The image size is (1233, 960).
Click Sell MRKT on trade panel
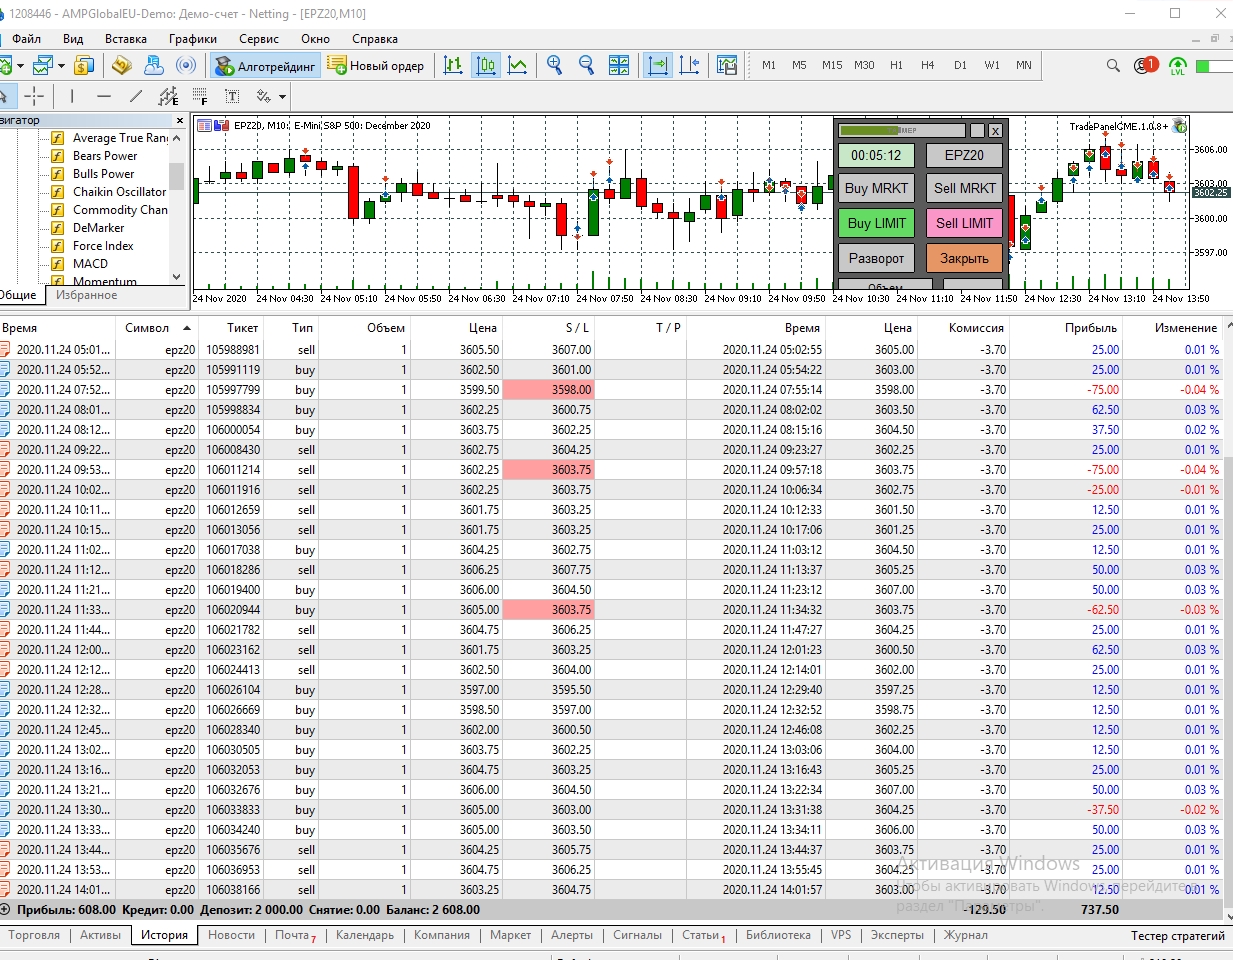(x=965, y=188)
